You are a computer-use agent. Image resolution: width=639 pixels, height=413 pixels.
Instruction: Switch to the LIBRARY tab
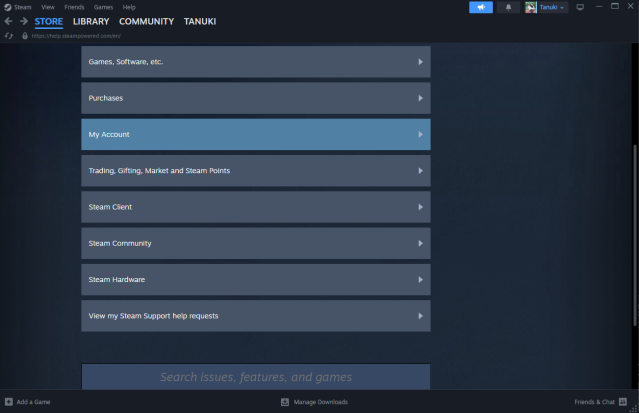coord(91,22)
